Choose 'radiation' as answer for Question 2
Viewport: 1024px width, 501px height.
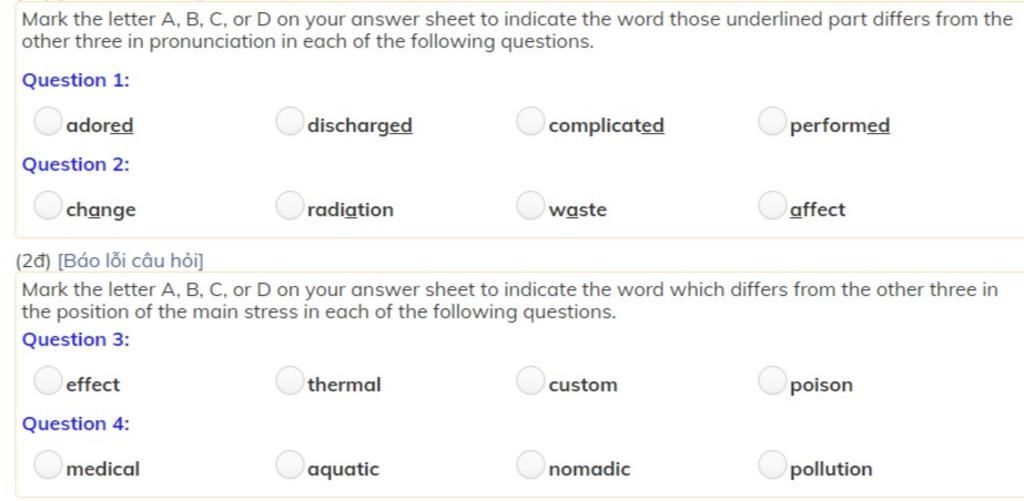pyautogui.click(x=289, y=206)
